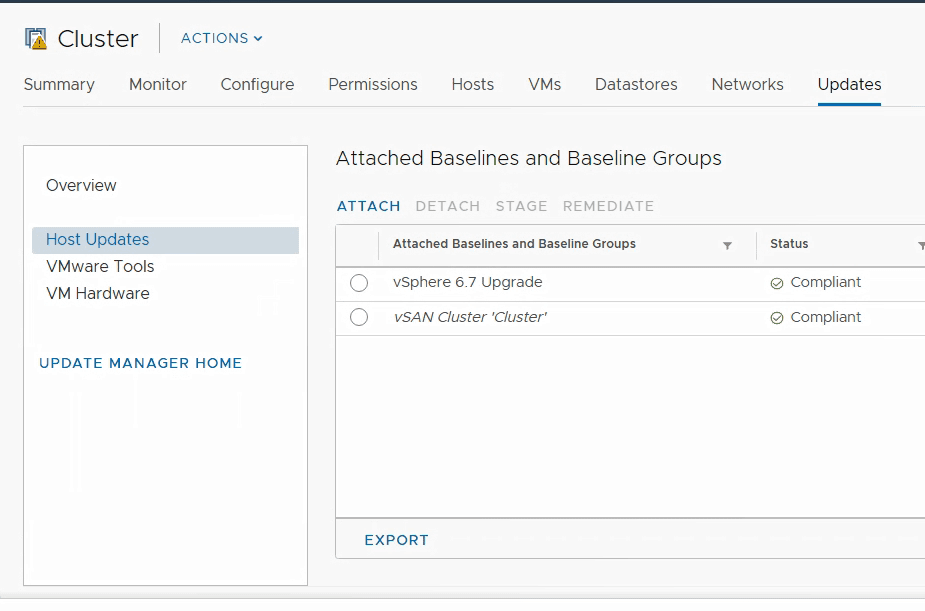Click the REMEDIATE button
925x611 pixels.
[x=608, y=206]
